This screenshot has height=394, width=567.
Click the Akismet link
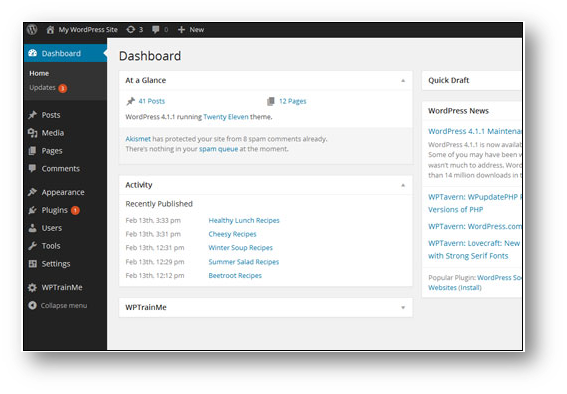[x=138, y=139]
